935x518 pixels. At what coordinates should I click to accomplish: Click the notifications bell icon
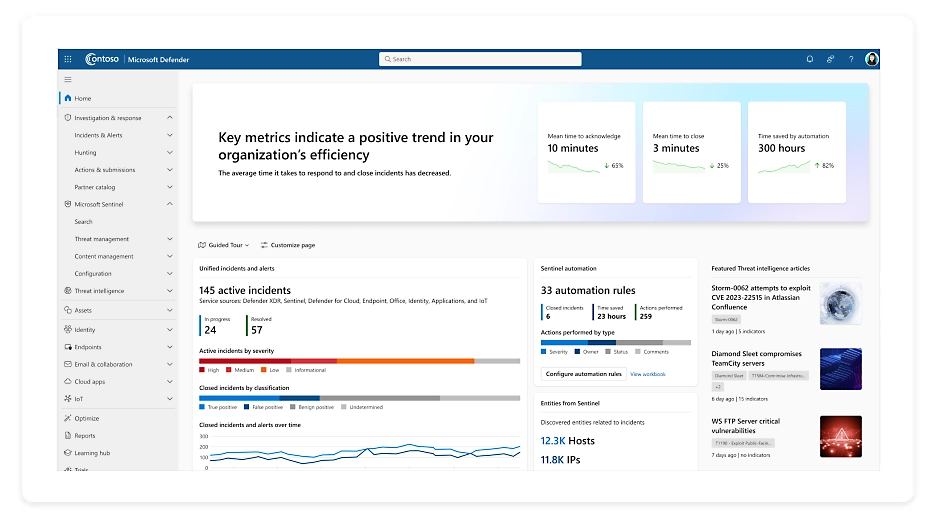pos(810,59)
